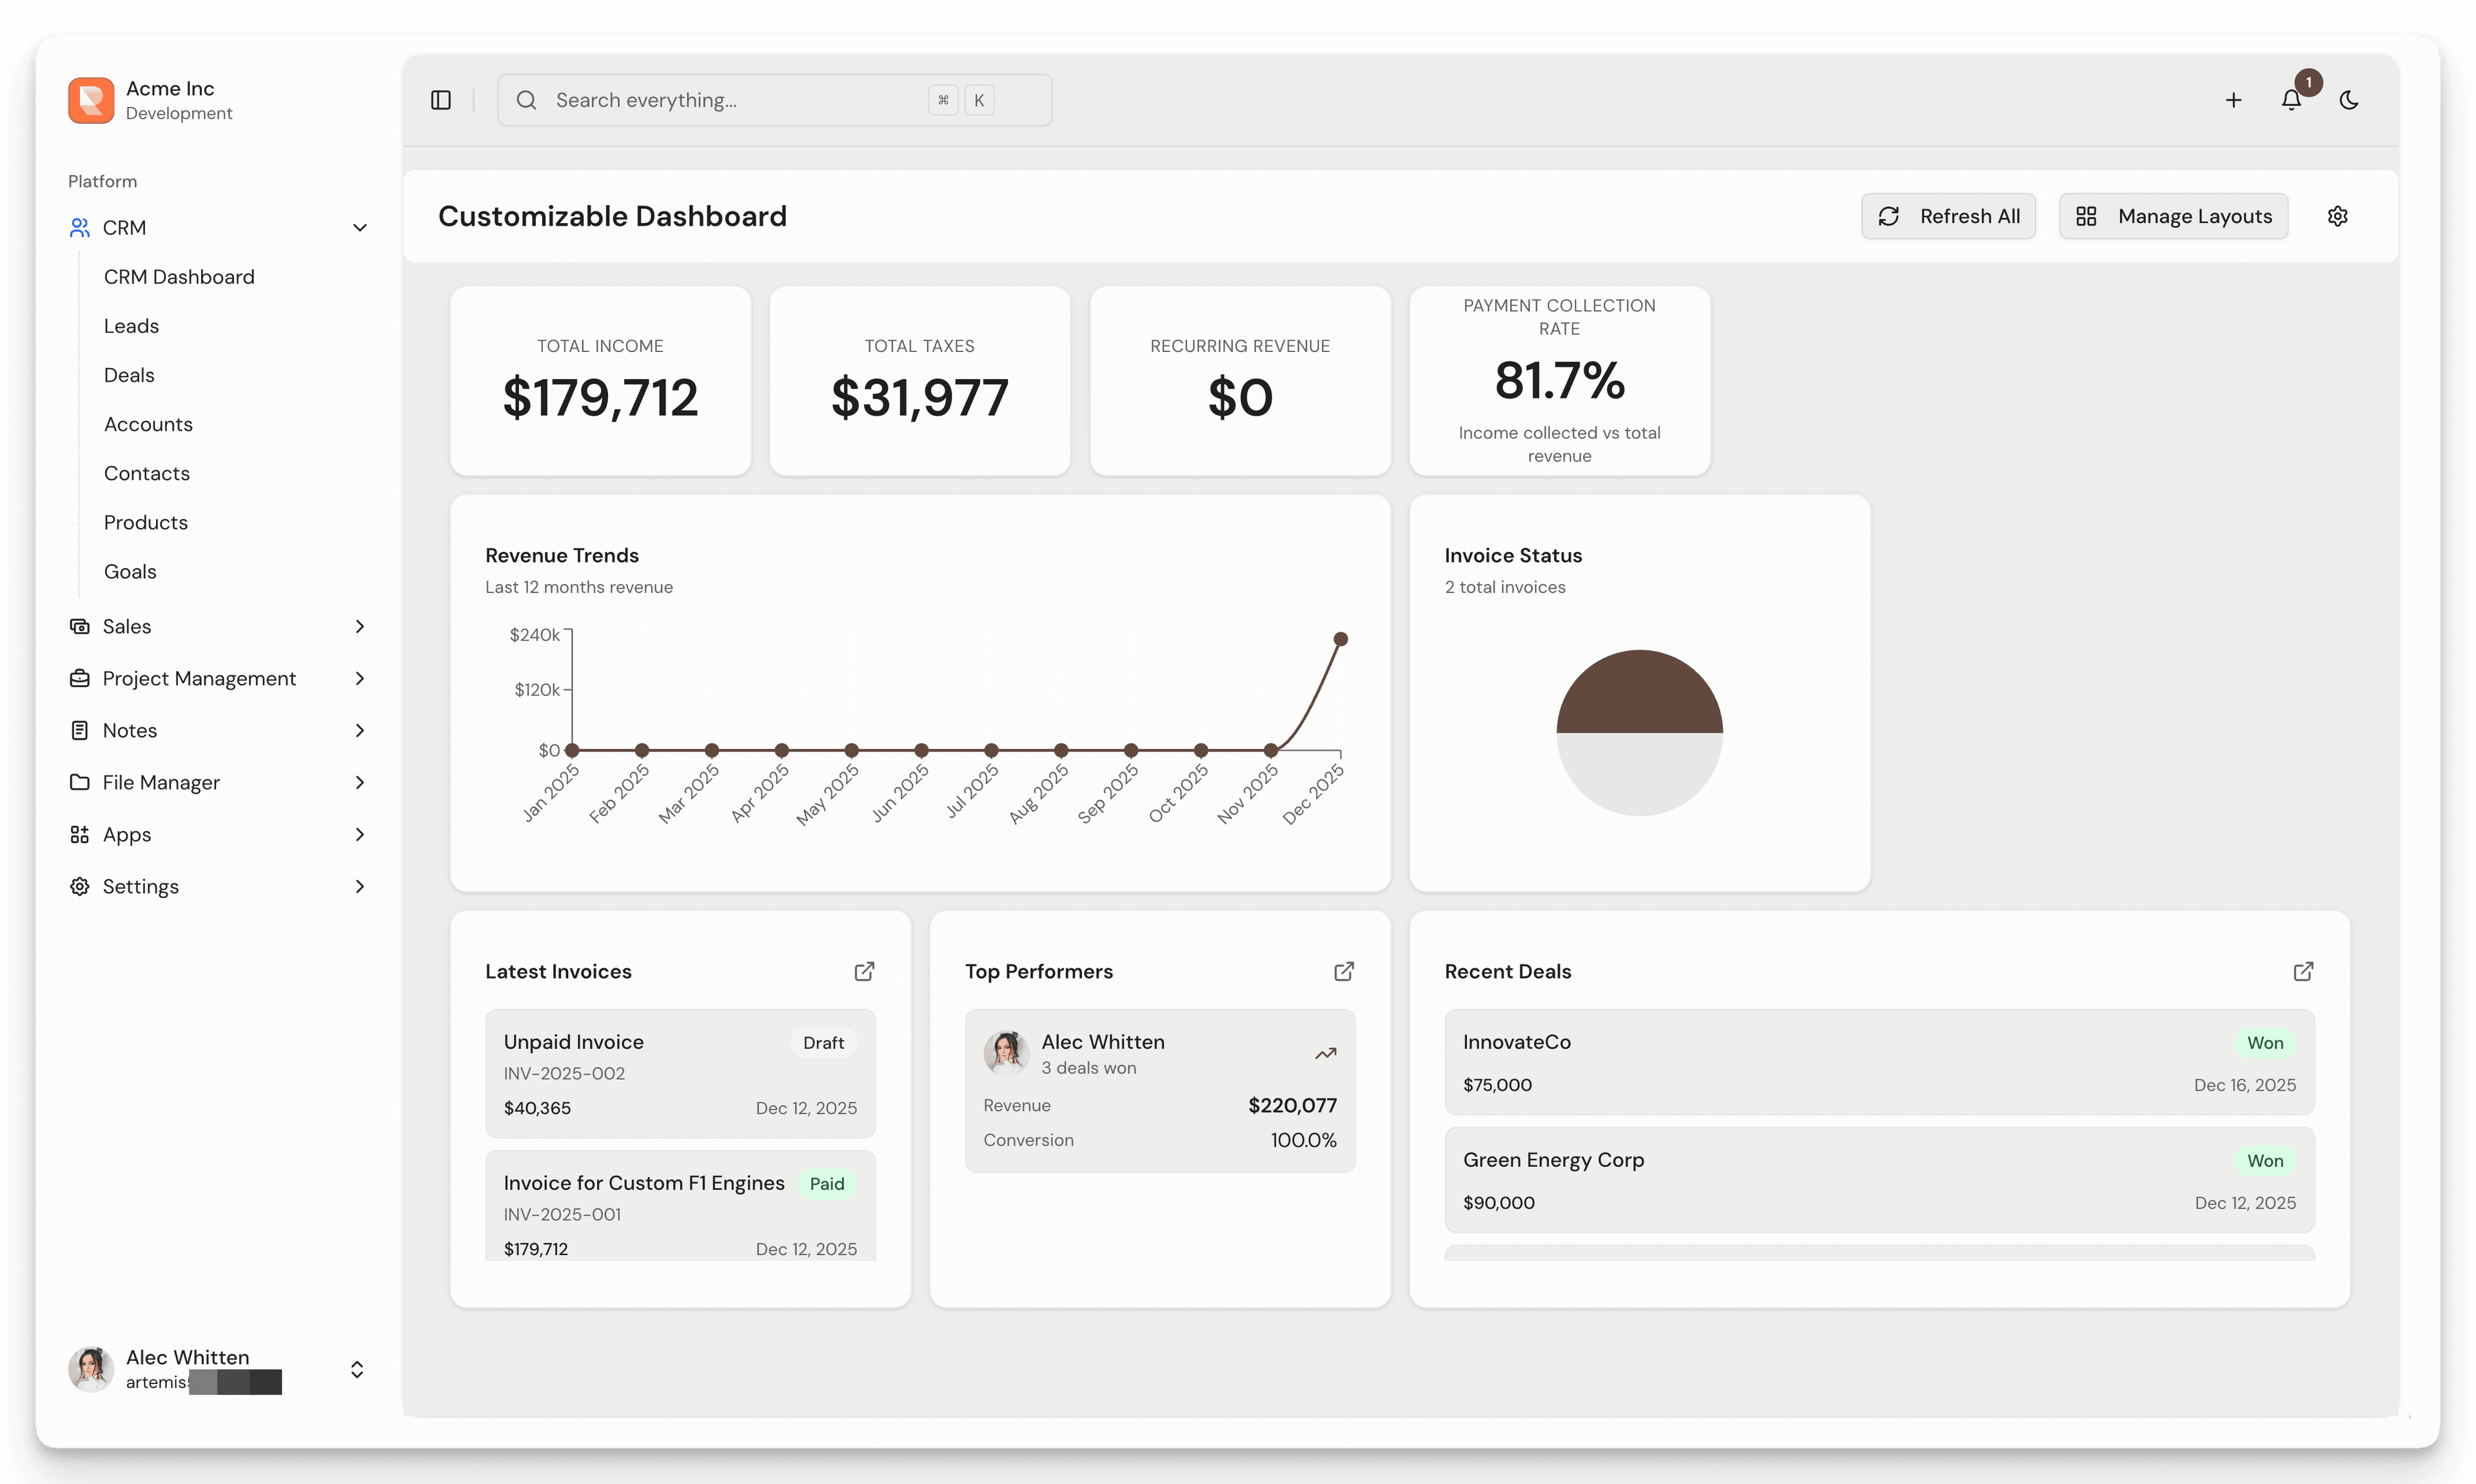Click the search magnifier icon
Image resolution: width=2476 pixels, height=1484 pixels.
coord(526,100)
